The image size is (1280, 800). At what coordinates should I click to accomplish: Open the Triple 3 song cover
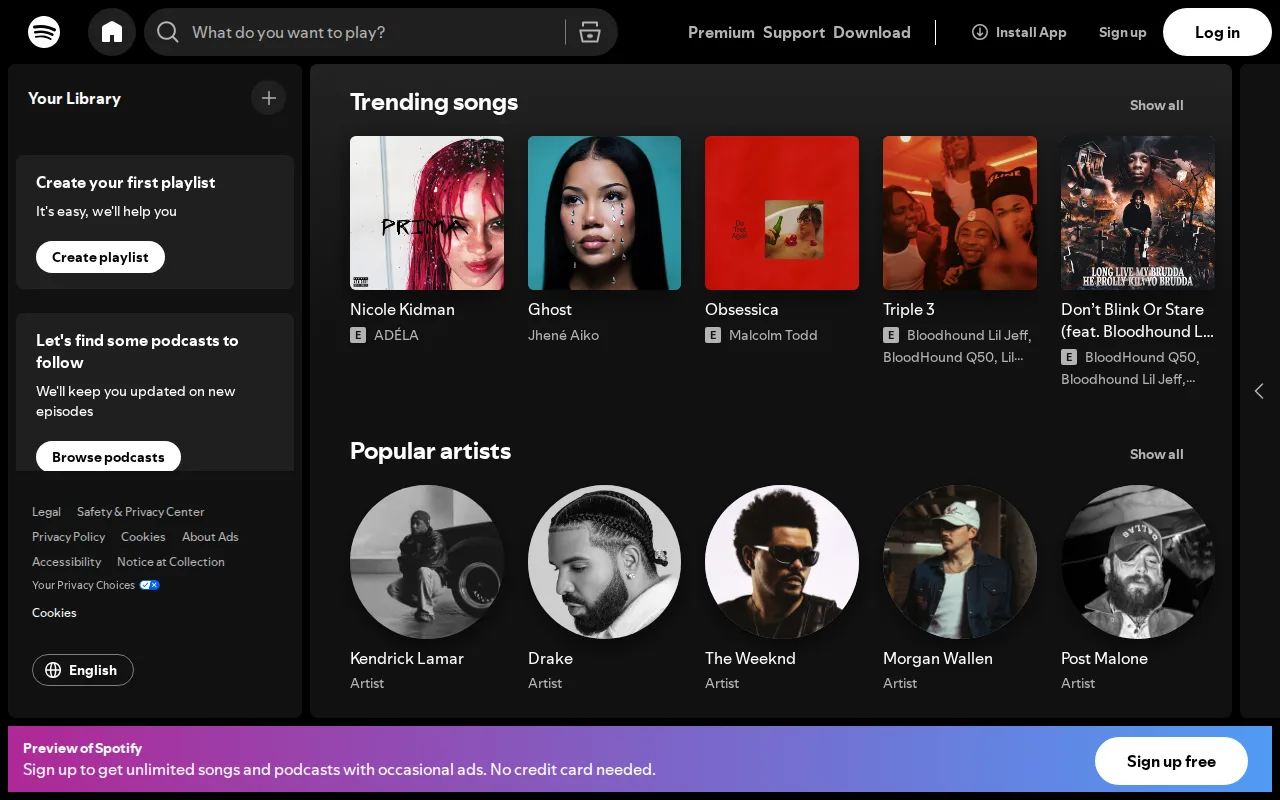pyautogui.click(x=960, y=213)
